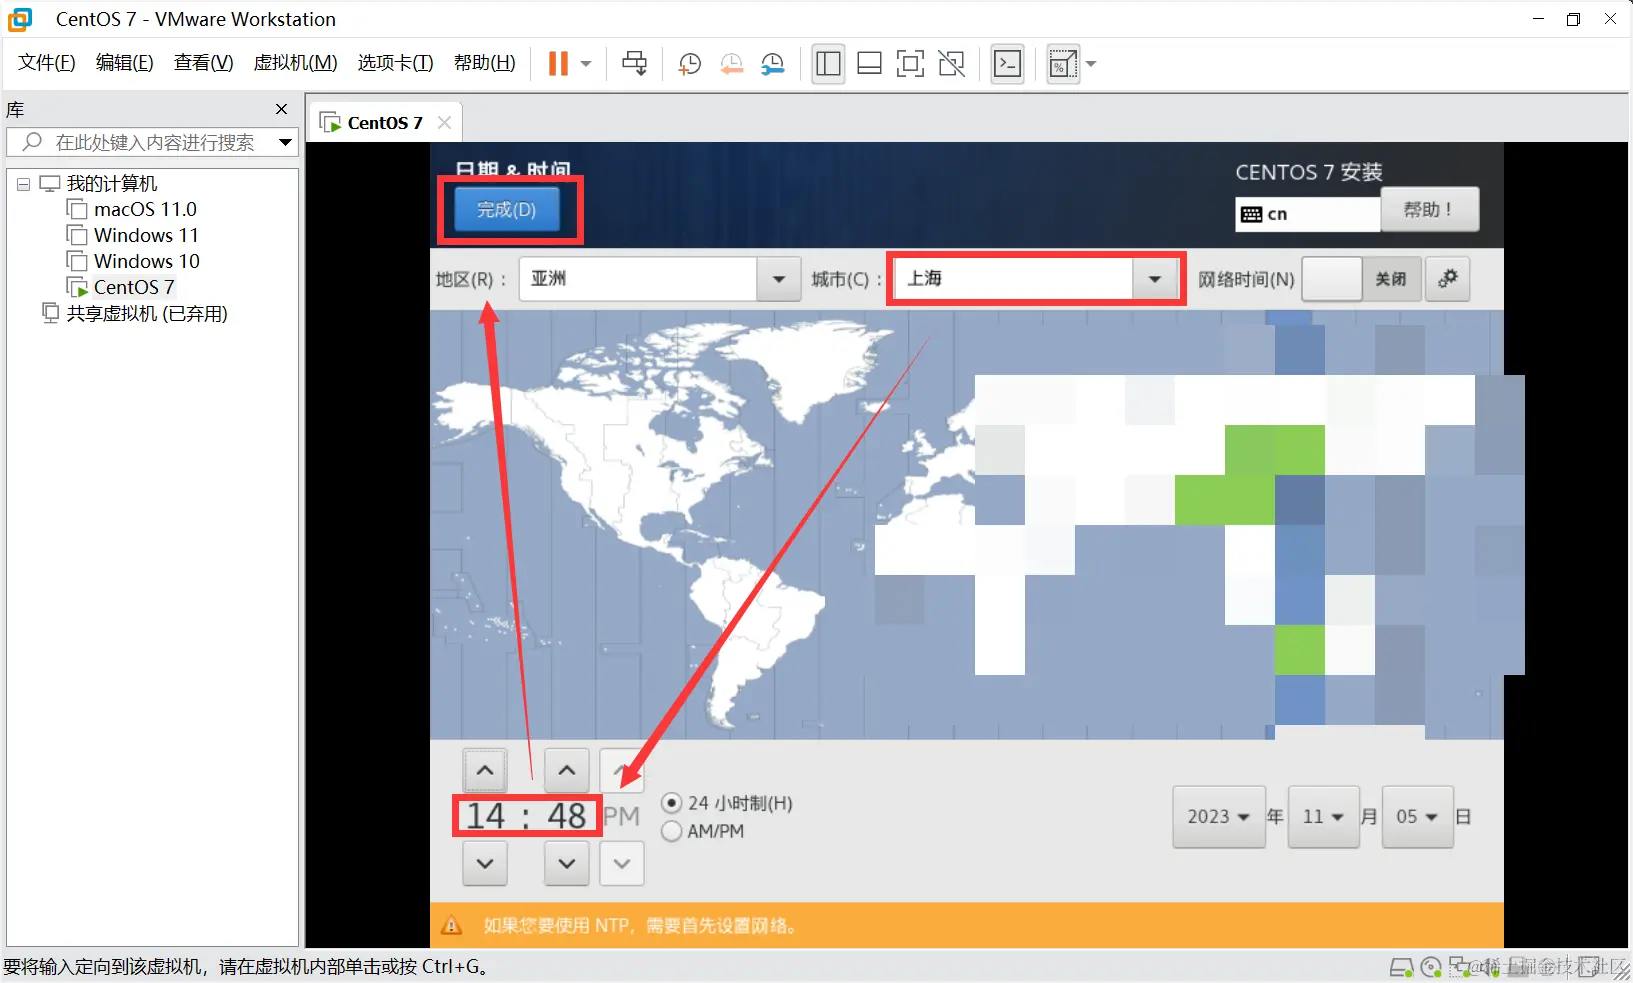Open the 查看(V) menu
The width and height of the screenshot is (1633, 983).
[204, 63]
